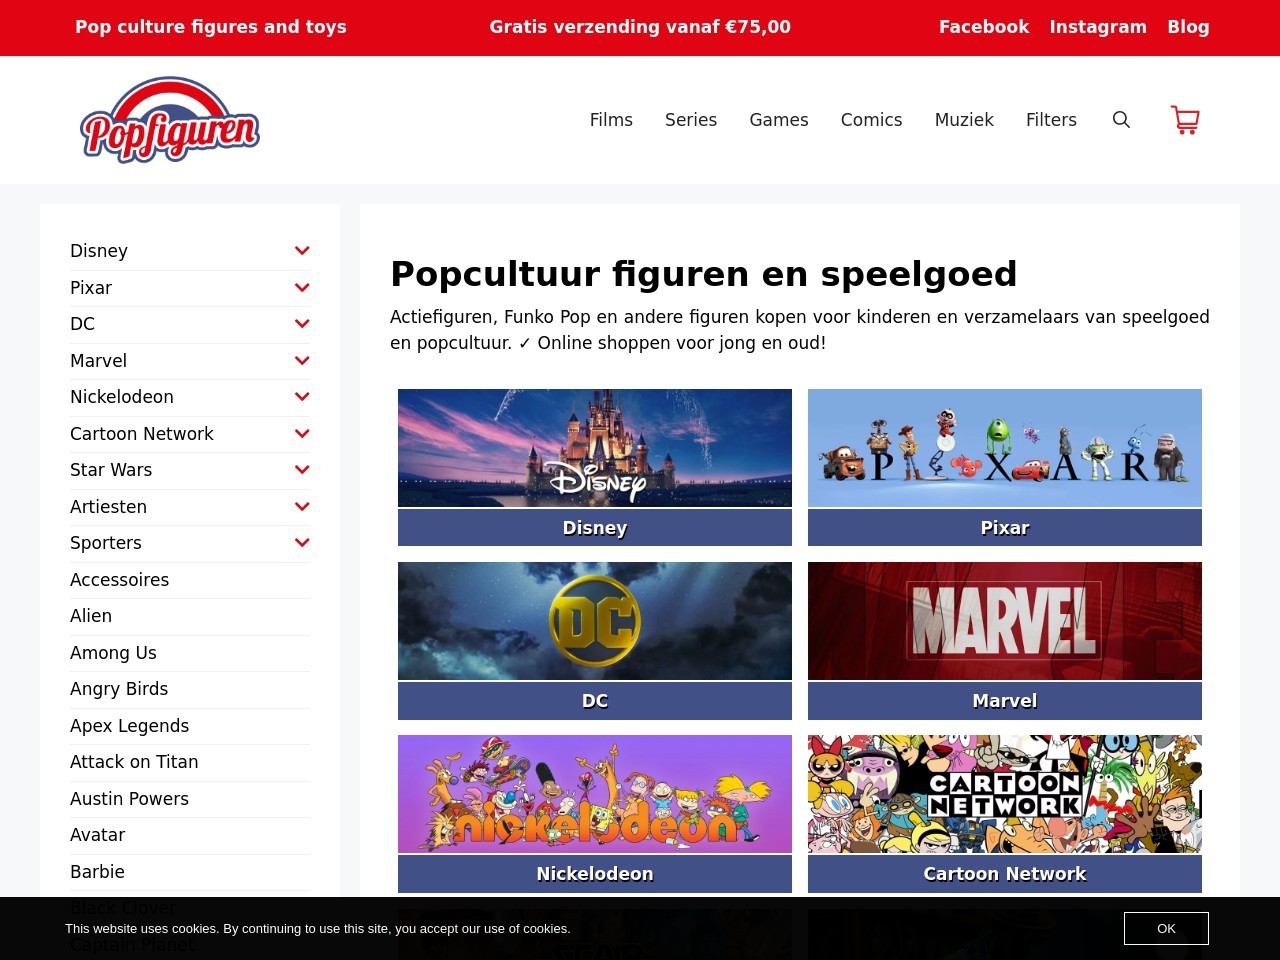Click 'Popcultuur figuren en speelgoed' heading
1280x960 pixels.
[x=704, y=274]
